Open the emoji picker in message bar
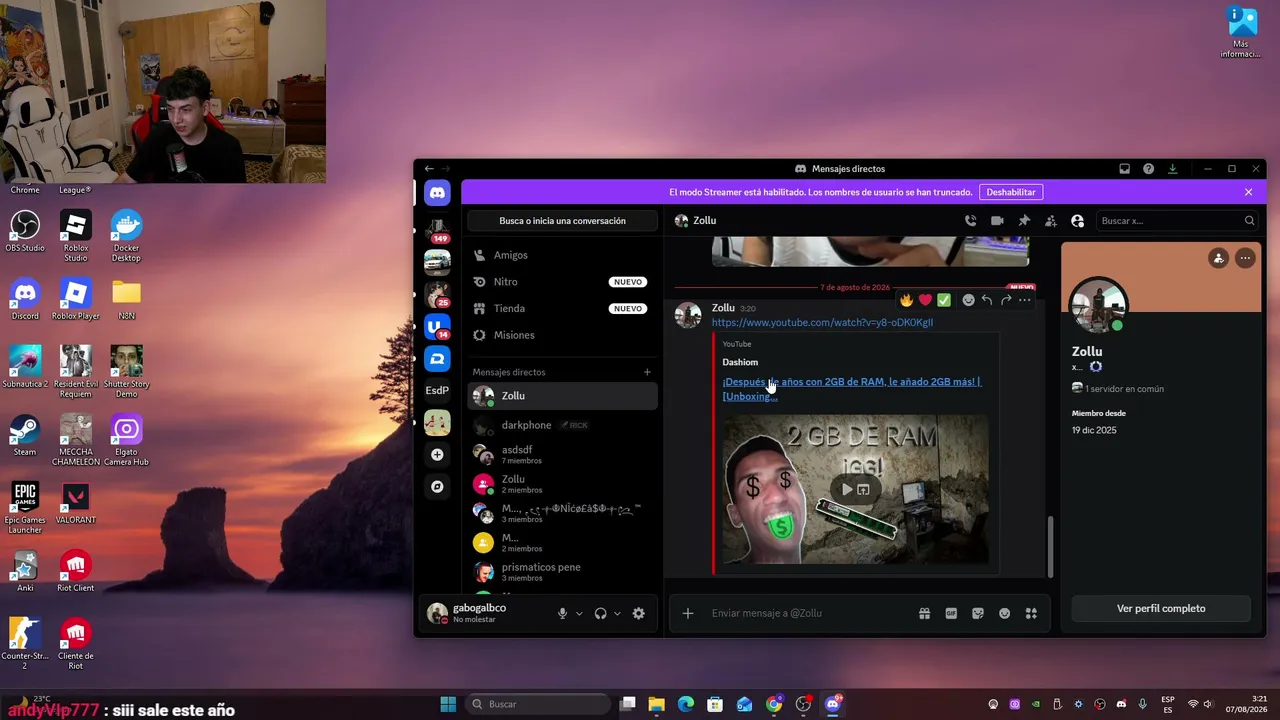The width and height of the screenshot is (1280, 720). 1005,614
